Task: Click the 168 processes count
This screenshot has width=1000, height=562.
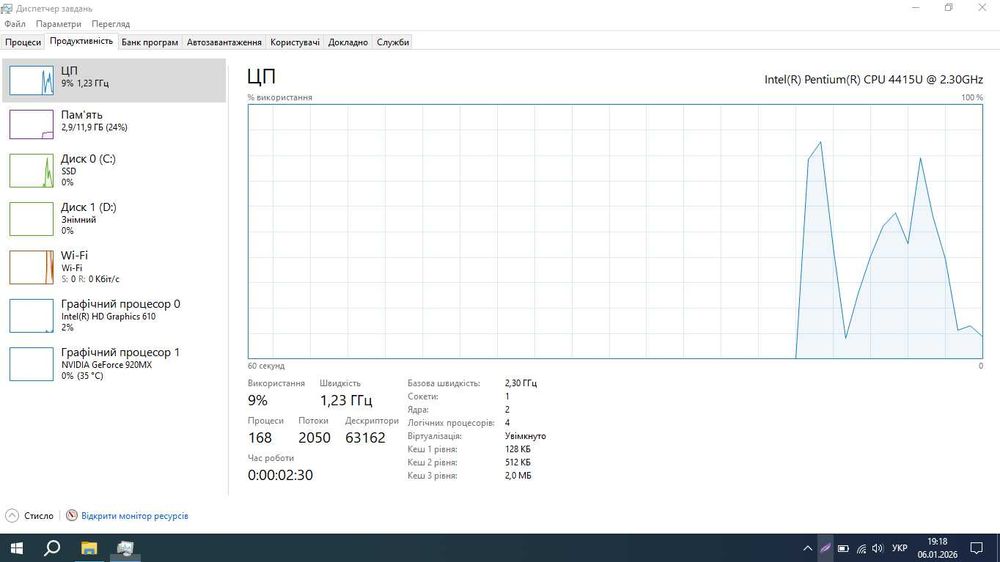Action: (x=260, y=438)
